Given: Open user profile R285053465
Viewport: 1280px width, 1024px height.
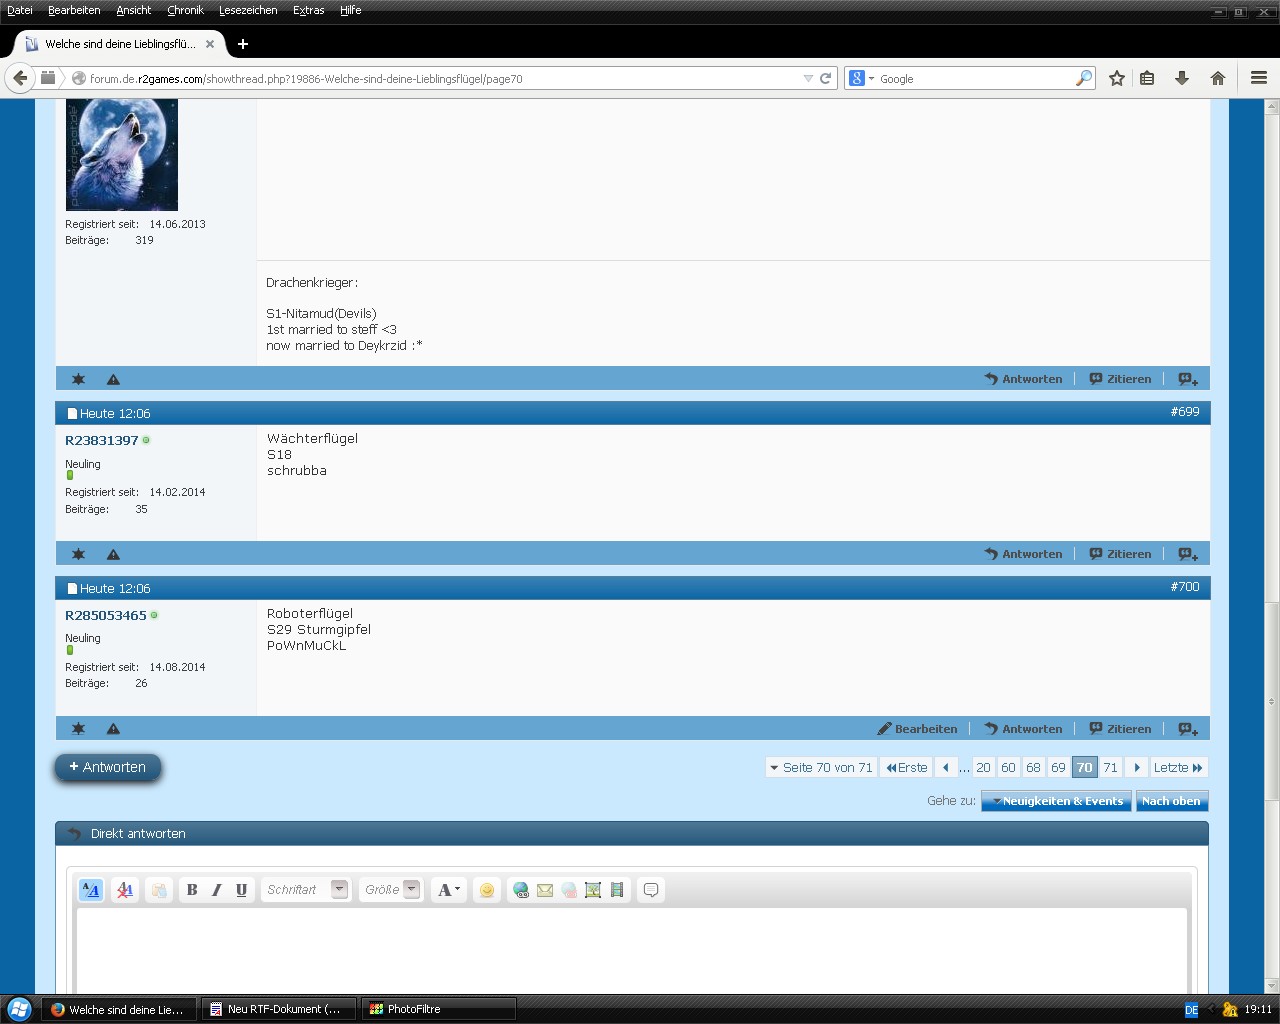Looking at the screenshot, I should 106,615.
